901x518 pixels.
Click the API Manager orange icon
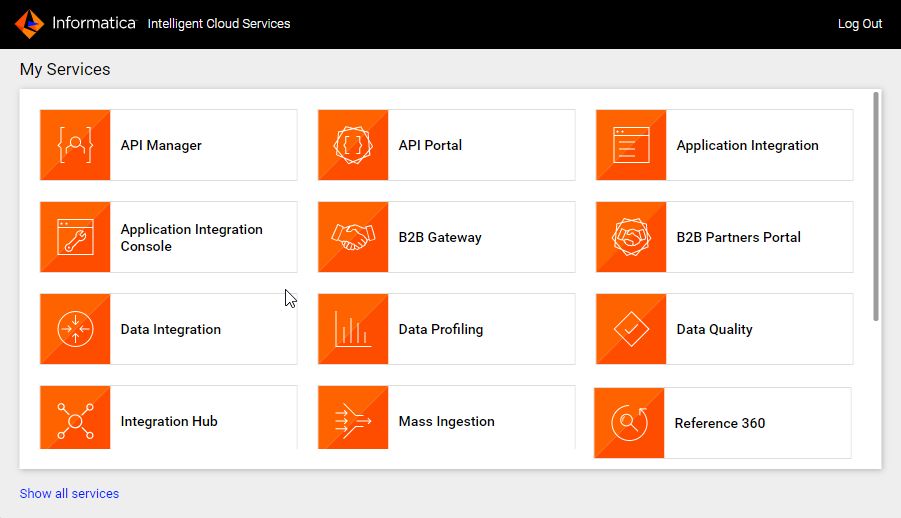(x=75, y=145)
